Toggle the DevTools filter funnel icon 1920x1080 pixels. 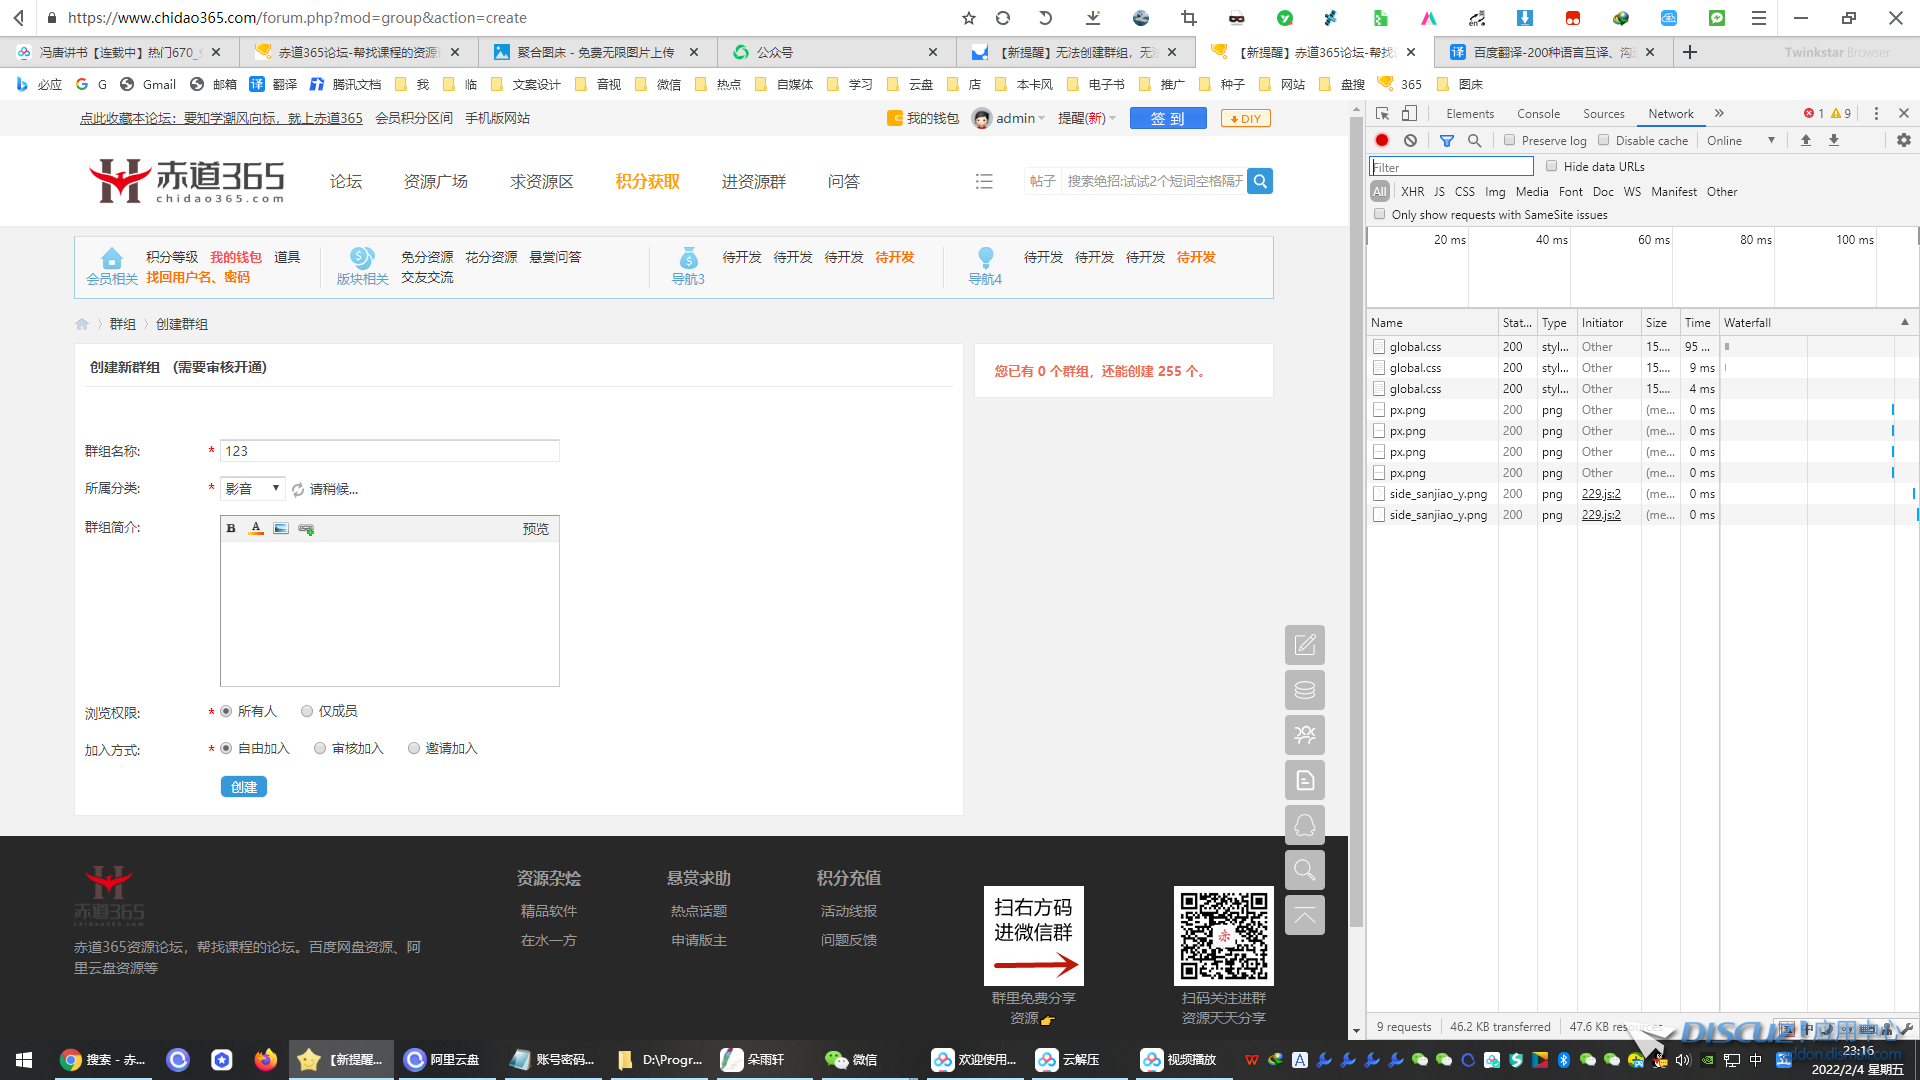(x=1446, y=141)
